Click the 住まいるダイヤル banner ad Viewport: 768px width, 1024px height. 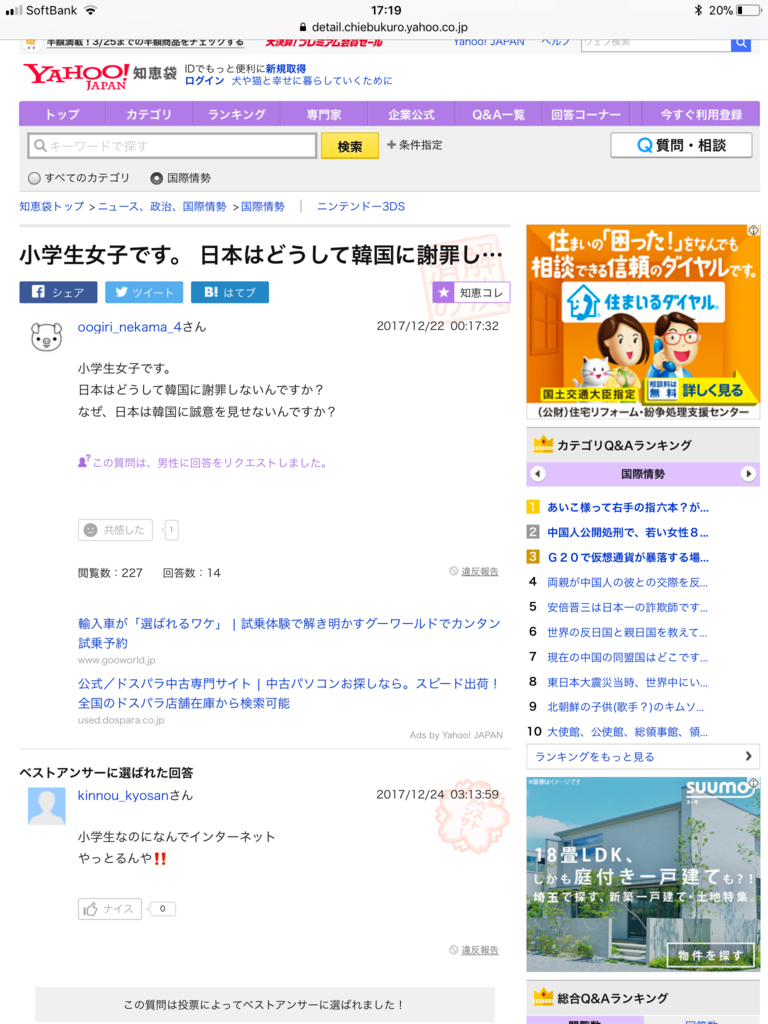(x=643, y=322)
